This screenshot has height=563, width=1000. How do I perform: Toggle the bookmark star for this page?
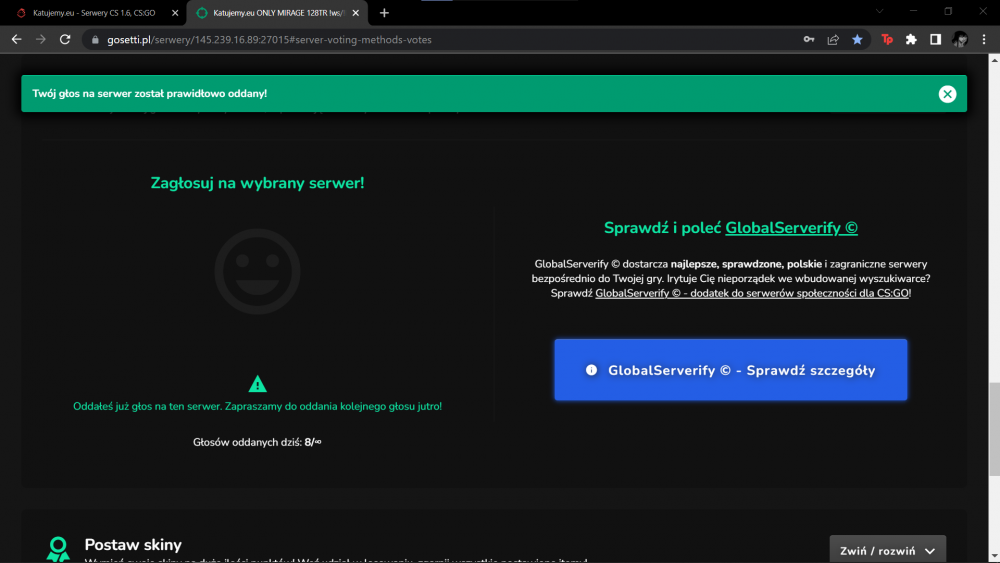click(857, 40)
